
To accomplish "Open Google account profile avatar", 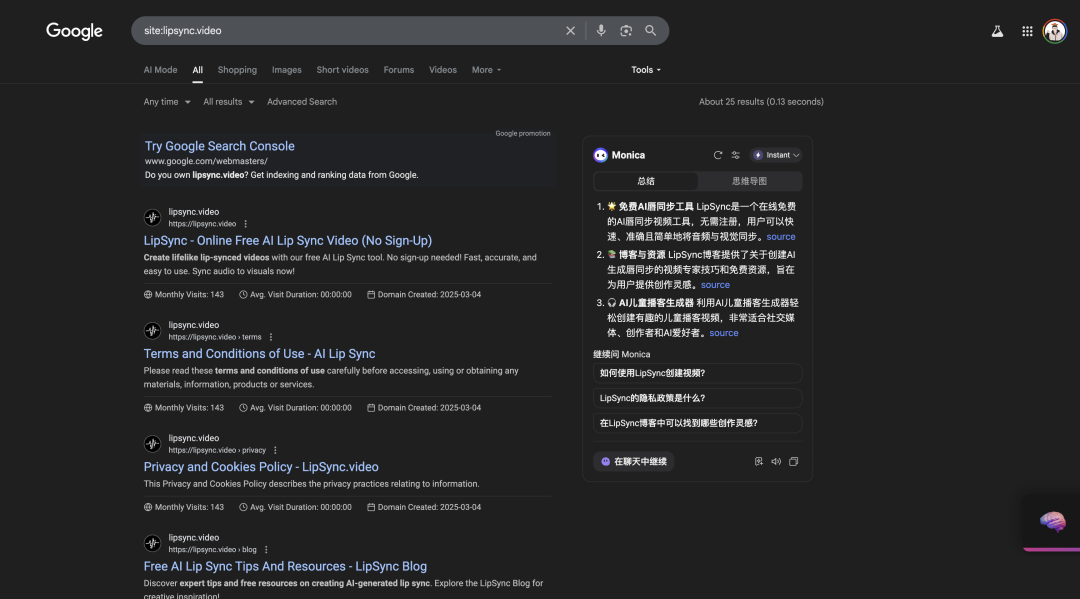I will (x=1055, y=31).
